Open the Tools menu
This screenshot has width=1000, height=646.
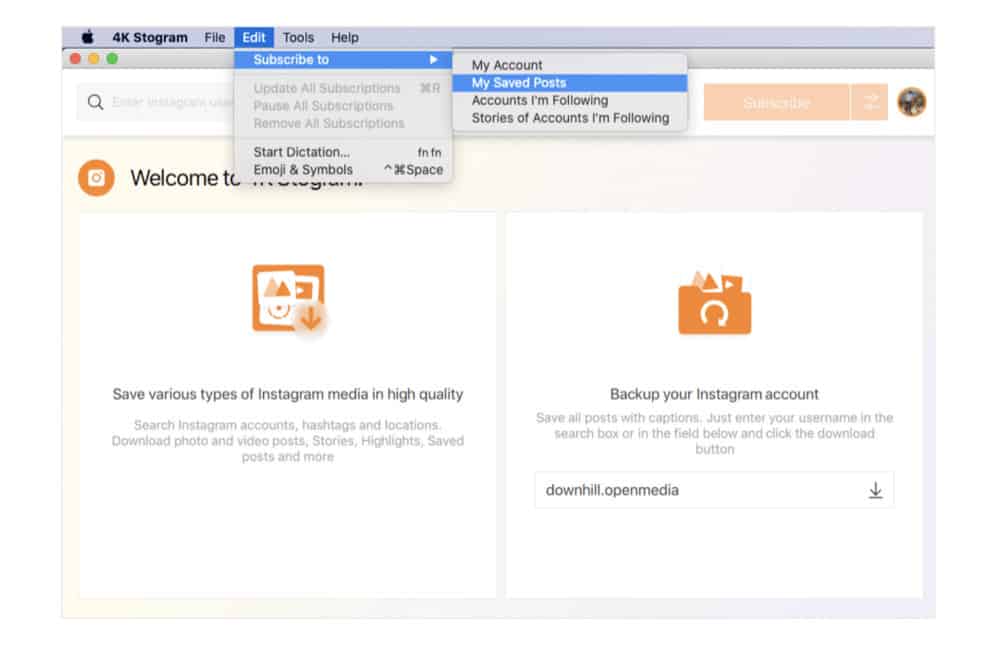pos(298,38)
